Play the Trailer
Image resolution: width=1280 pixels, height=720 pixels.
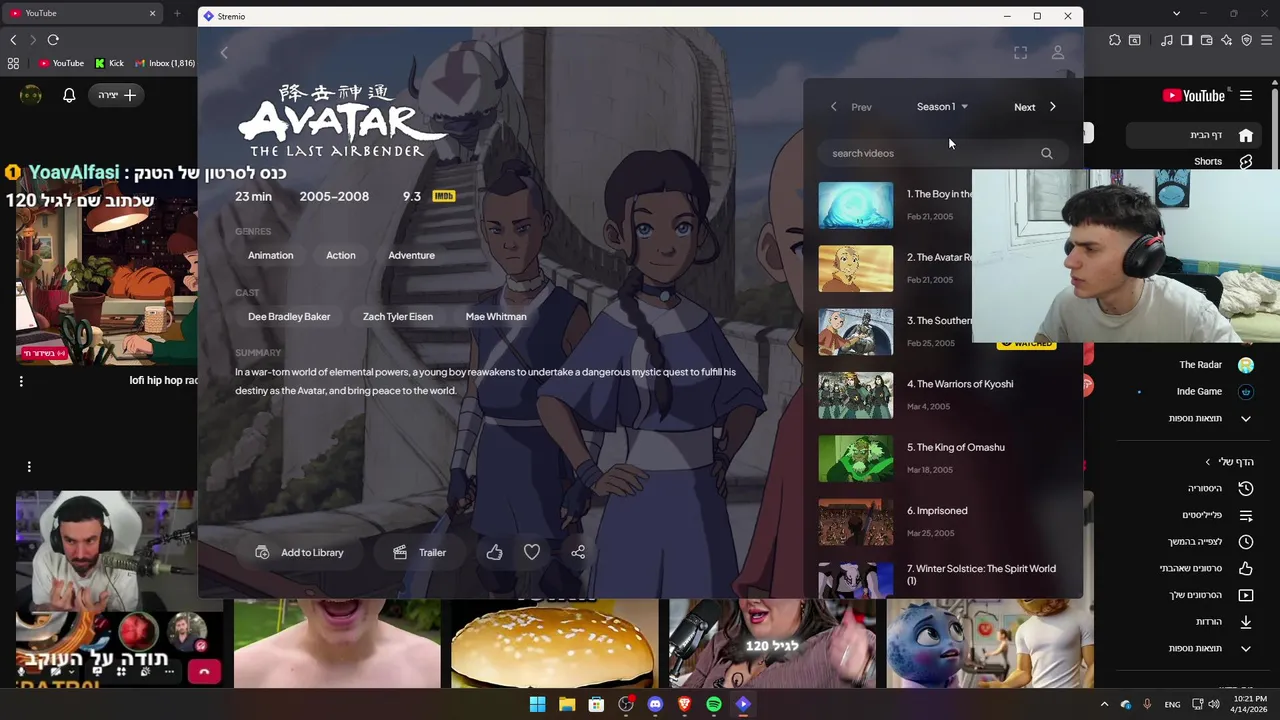[x=420, y=552]
